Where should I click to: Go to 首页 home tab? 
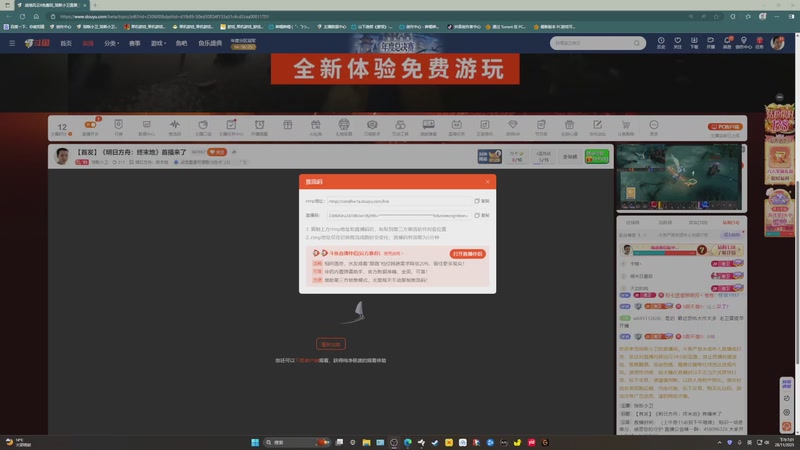pyautogui.click(x=66, y=43)
